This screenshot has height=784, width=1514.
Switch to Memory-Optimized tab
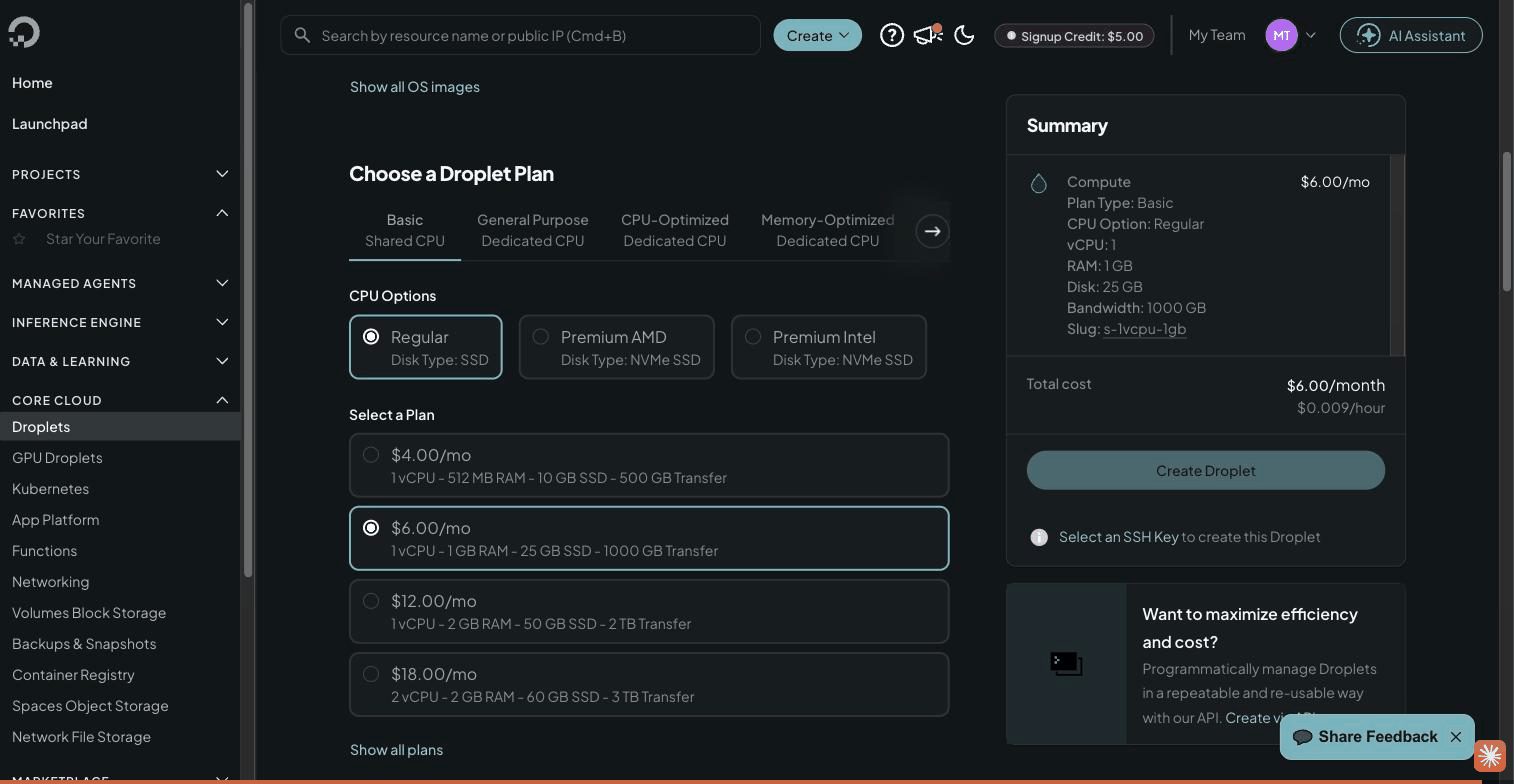point(827,230)
